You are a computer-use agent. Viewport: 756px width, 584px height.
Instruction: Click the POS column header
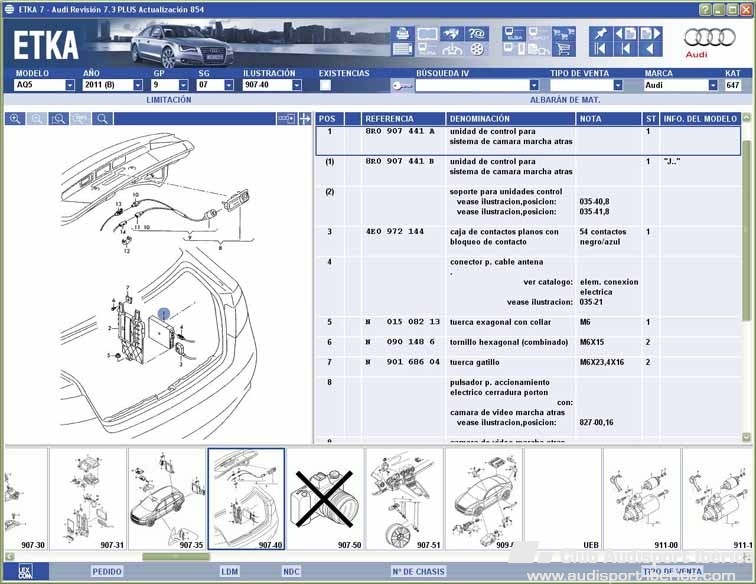click(x=329, y=119)
